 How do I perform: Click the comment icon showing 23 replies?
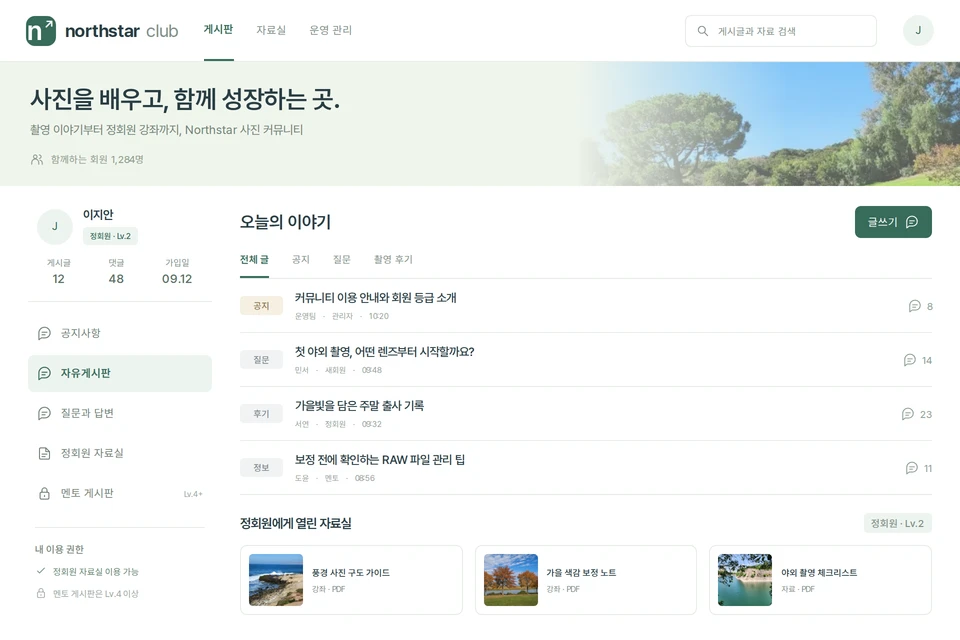coord(907,414)
